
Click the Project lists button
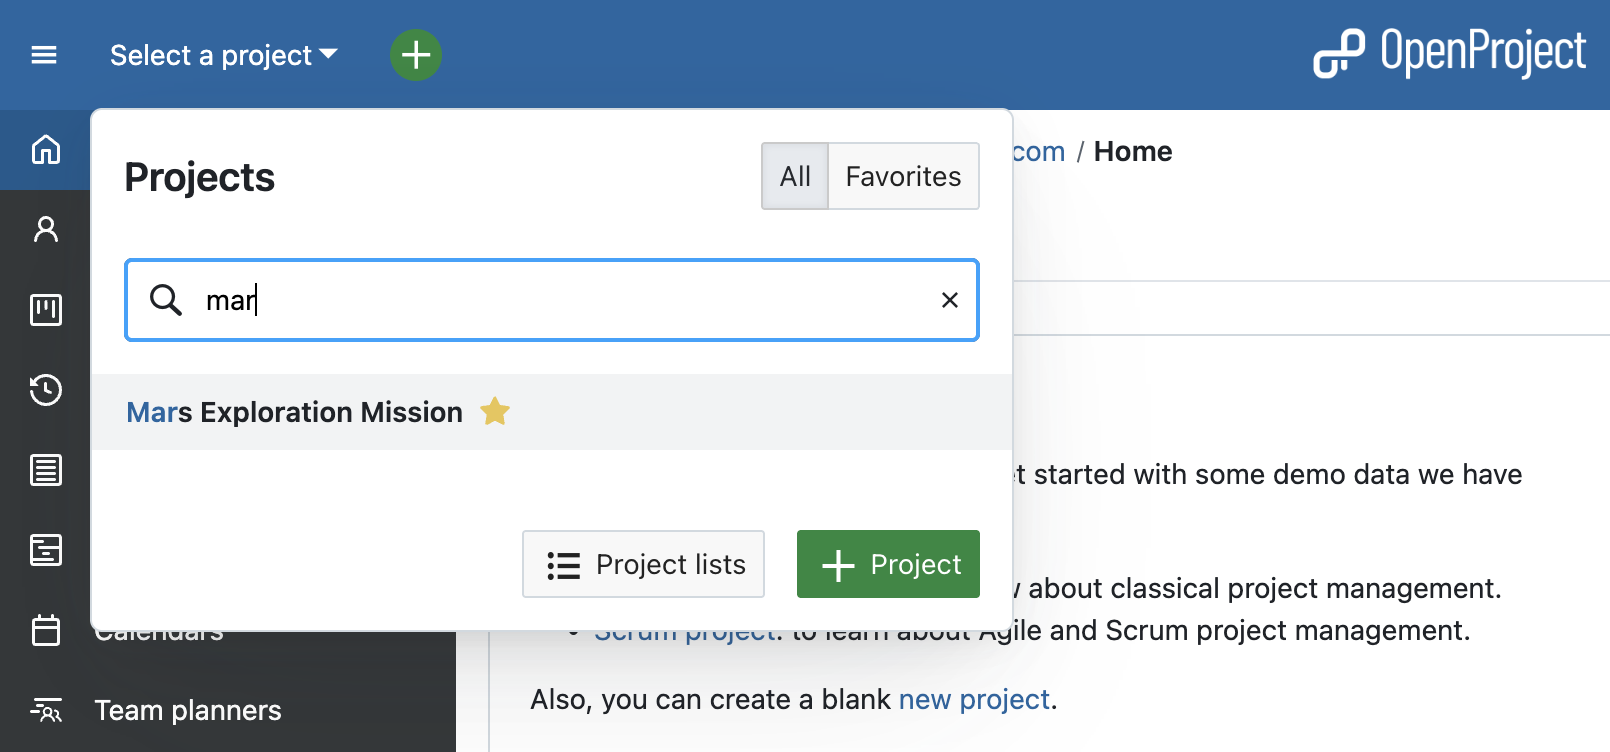[643, 564]
